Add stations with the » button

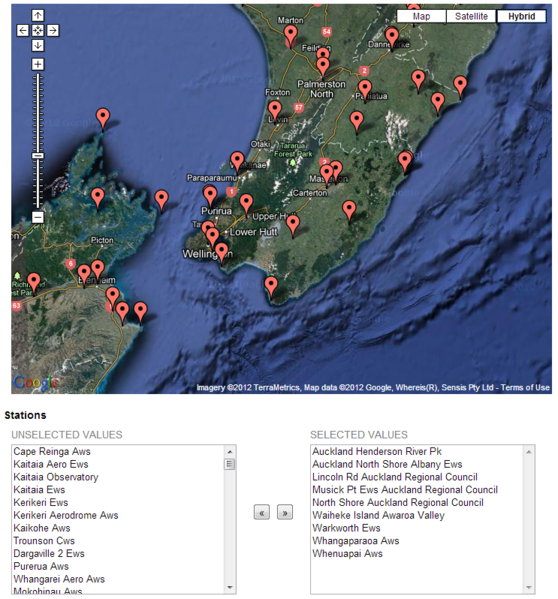coord(285,512)
